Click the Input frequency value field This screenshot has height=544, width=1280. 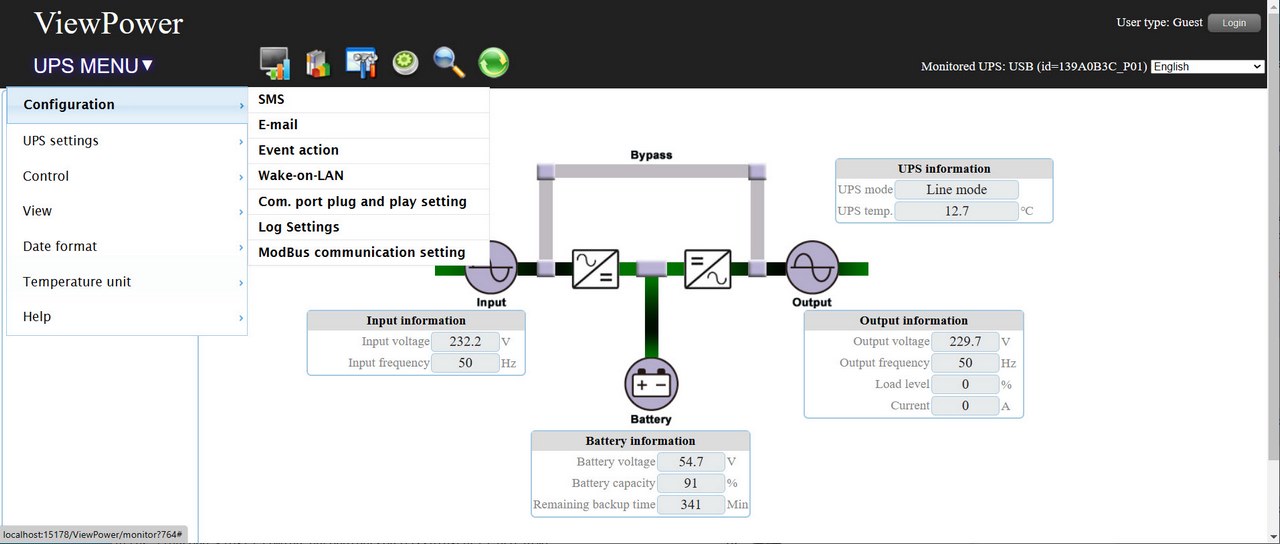coord(465,363)
